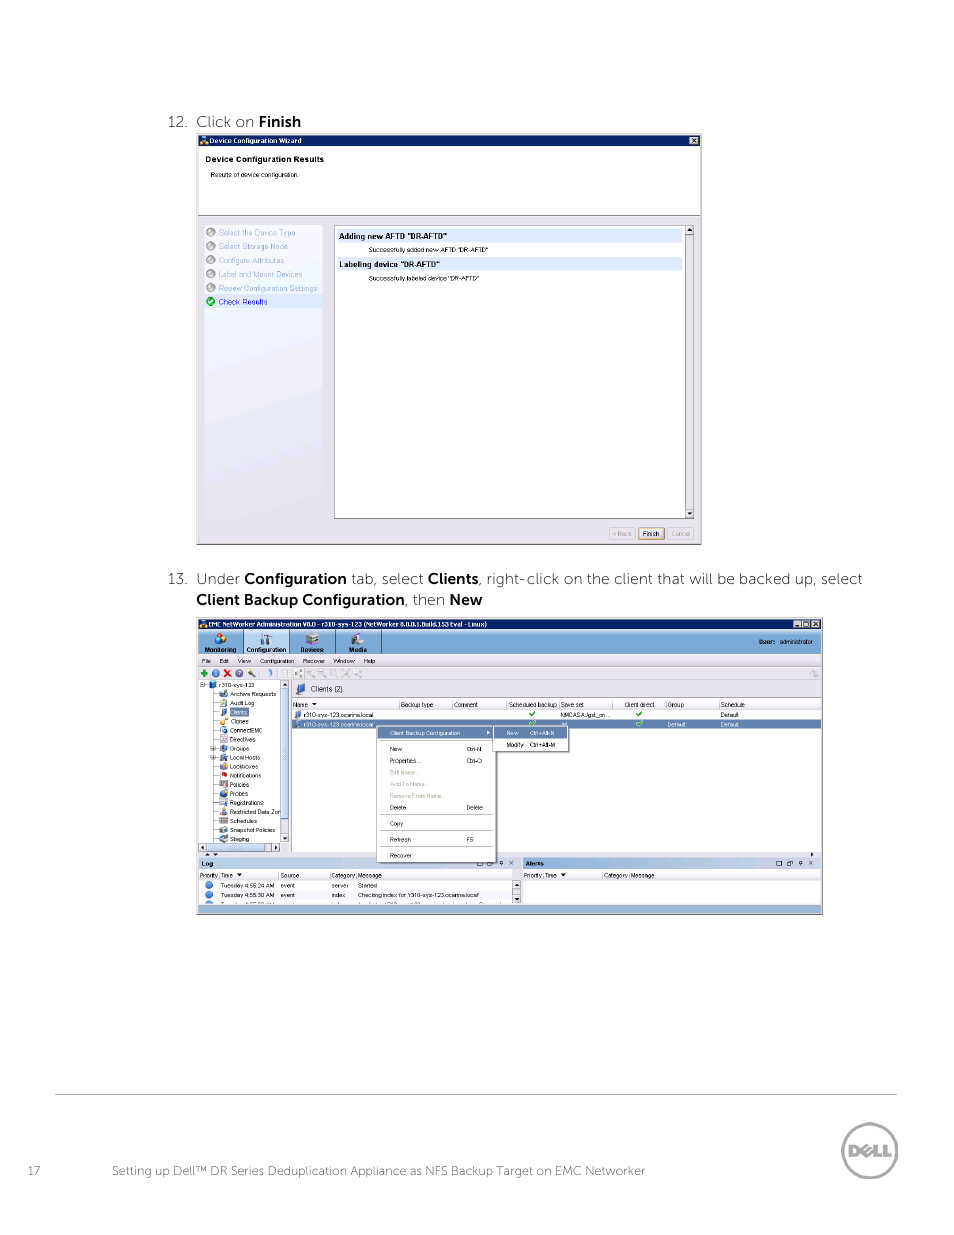Image resolution: width=954 pixels, height=1235 pixels.
Task: Click the Alerts panel pin icon
Action: pos(800,863)
